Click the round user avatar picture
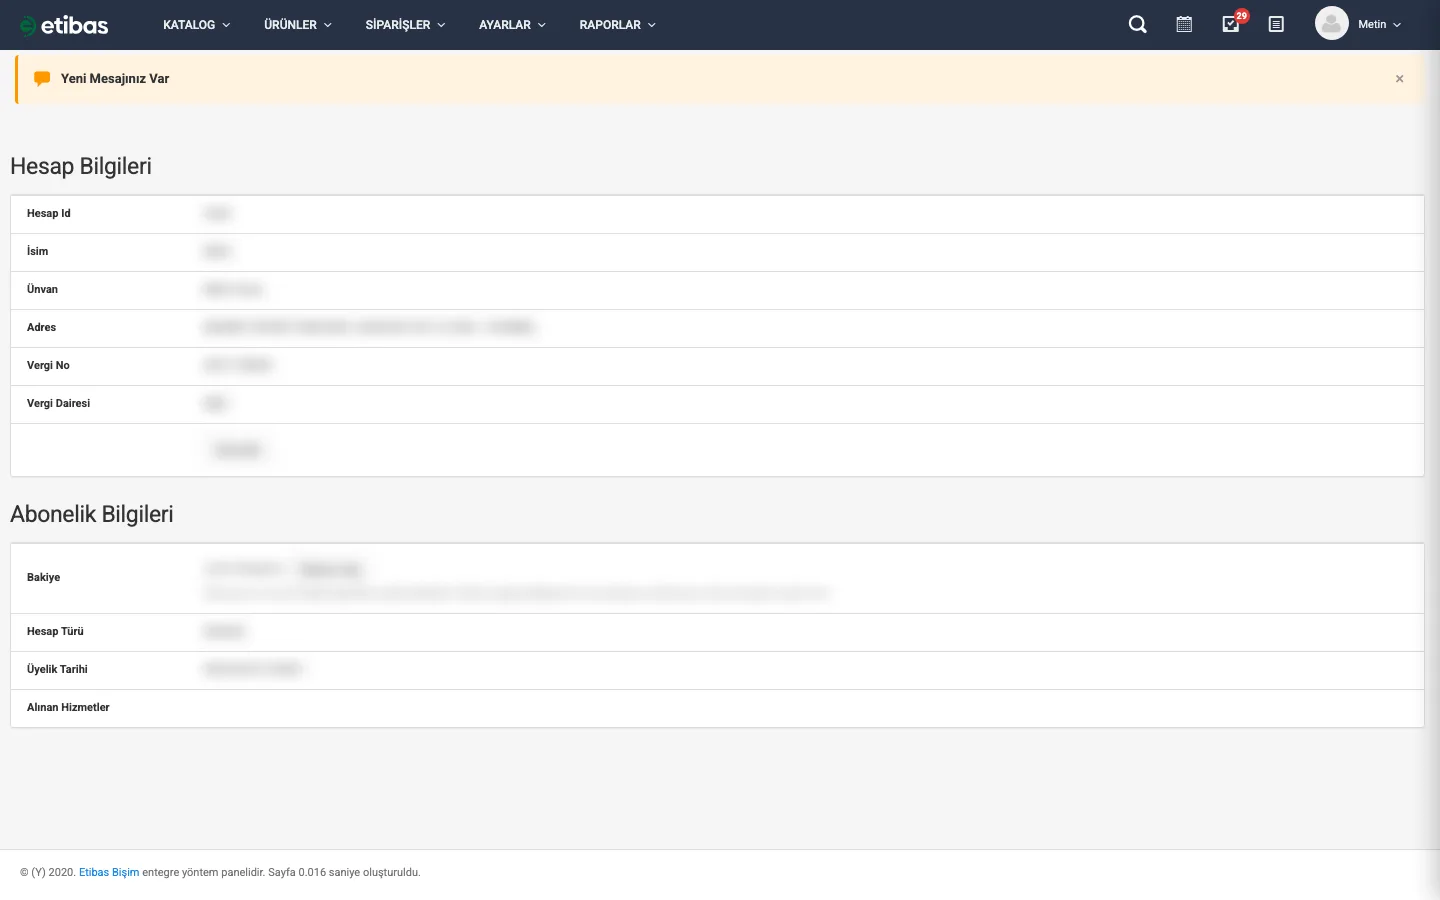The image size is (1440, 900). pos(1331,24)
